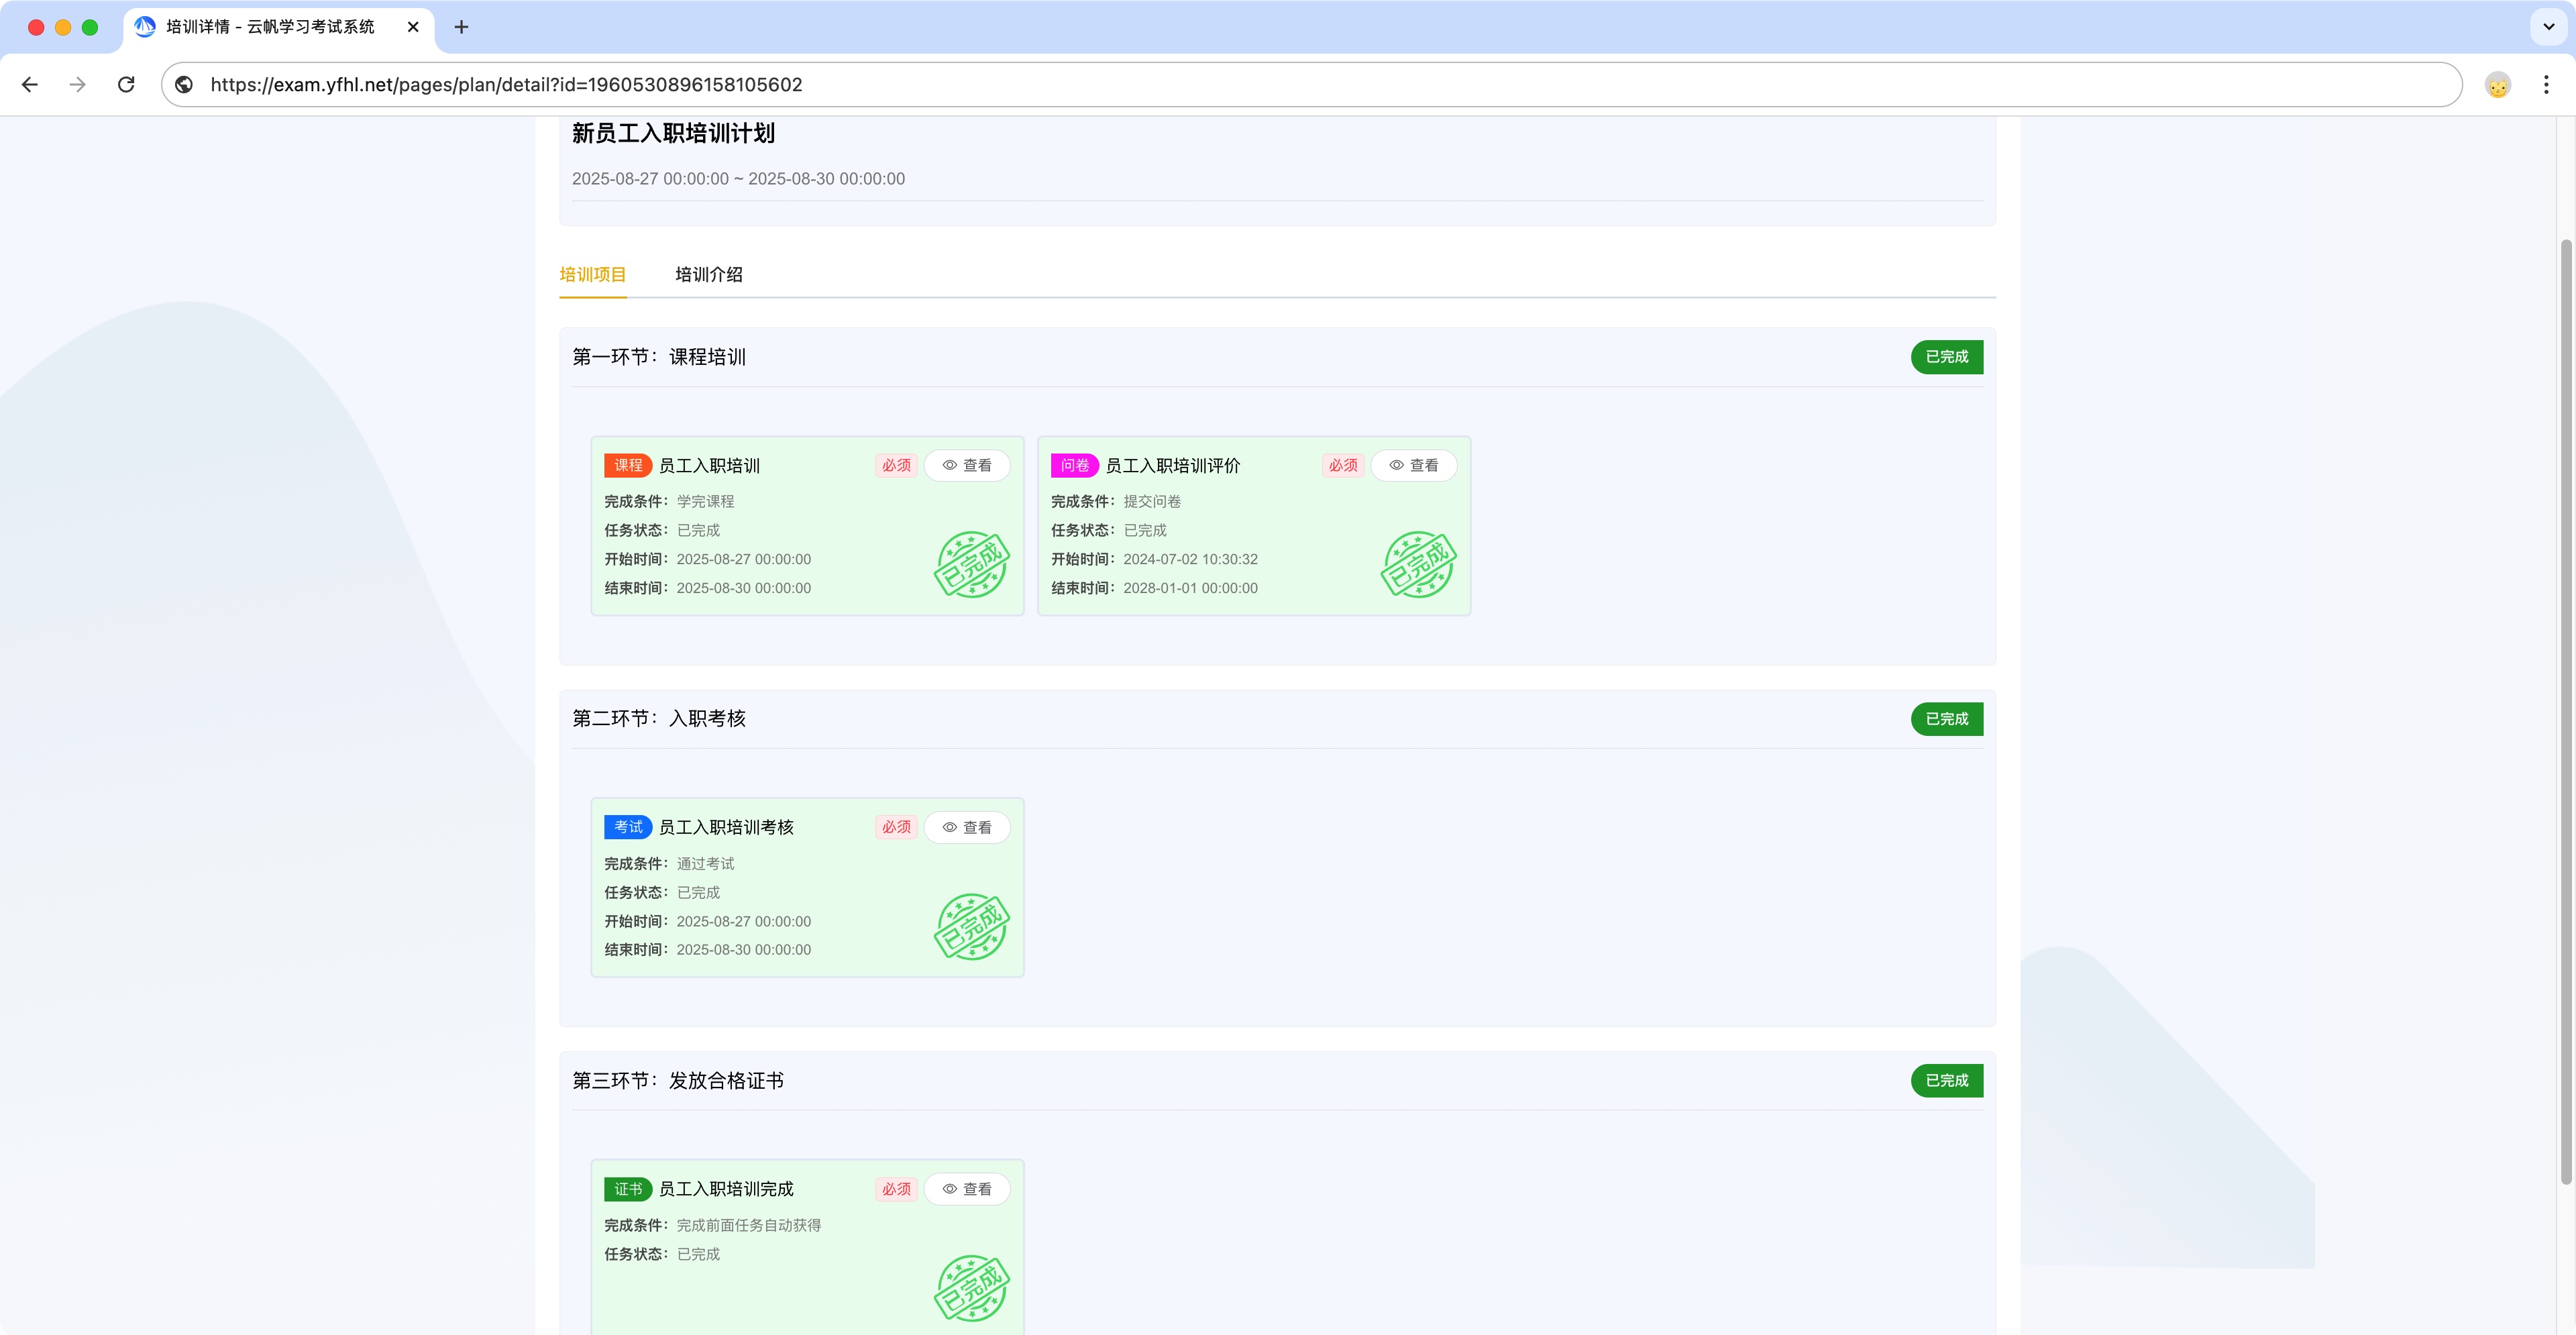Switch to the 培训介绍 tab
Screen dimensions: 2576x1335
(x=709, y=275)
